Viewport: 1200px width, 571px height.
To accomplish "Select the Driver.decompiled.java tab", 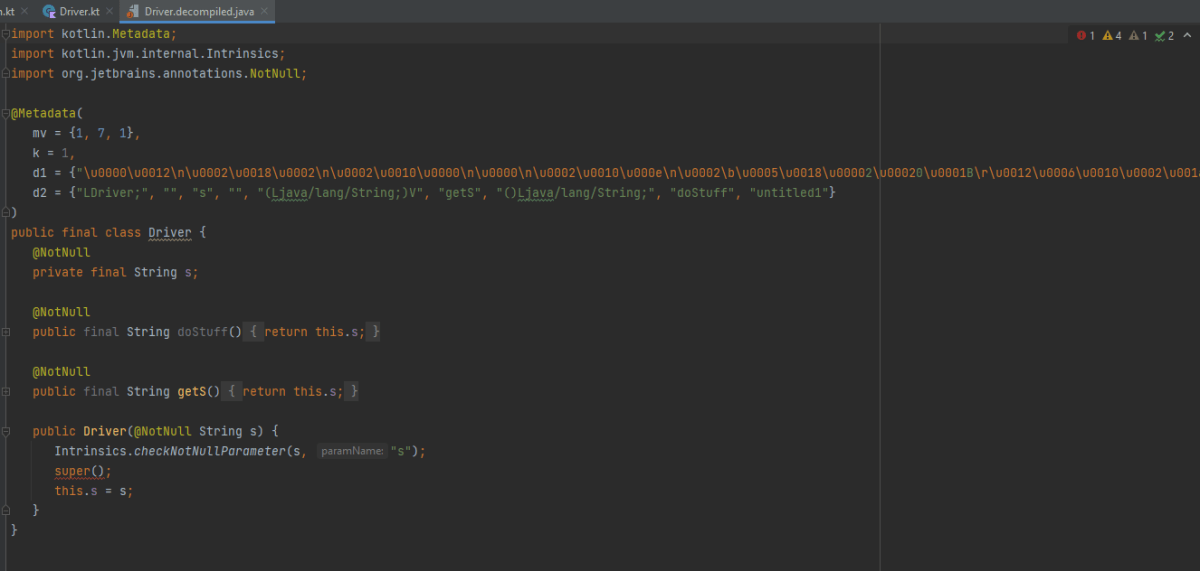I will click(x=197, y=11).
